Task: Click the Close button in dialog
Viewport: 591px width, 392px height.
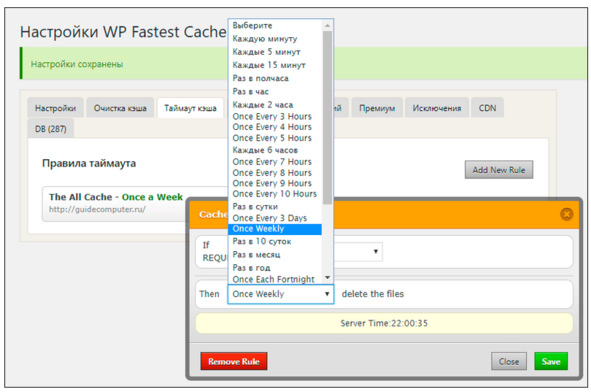Action: [x=509, y=361]
